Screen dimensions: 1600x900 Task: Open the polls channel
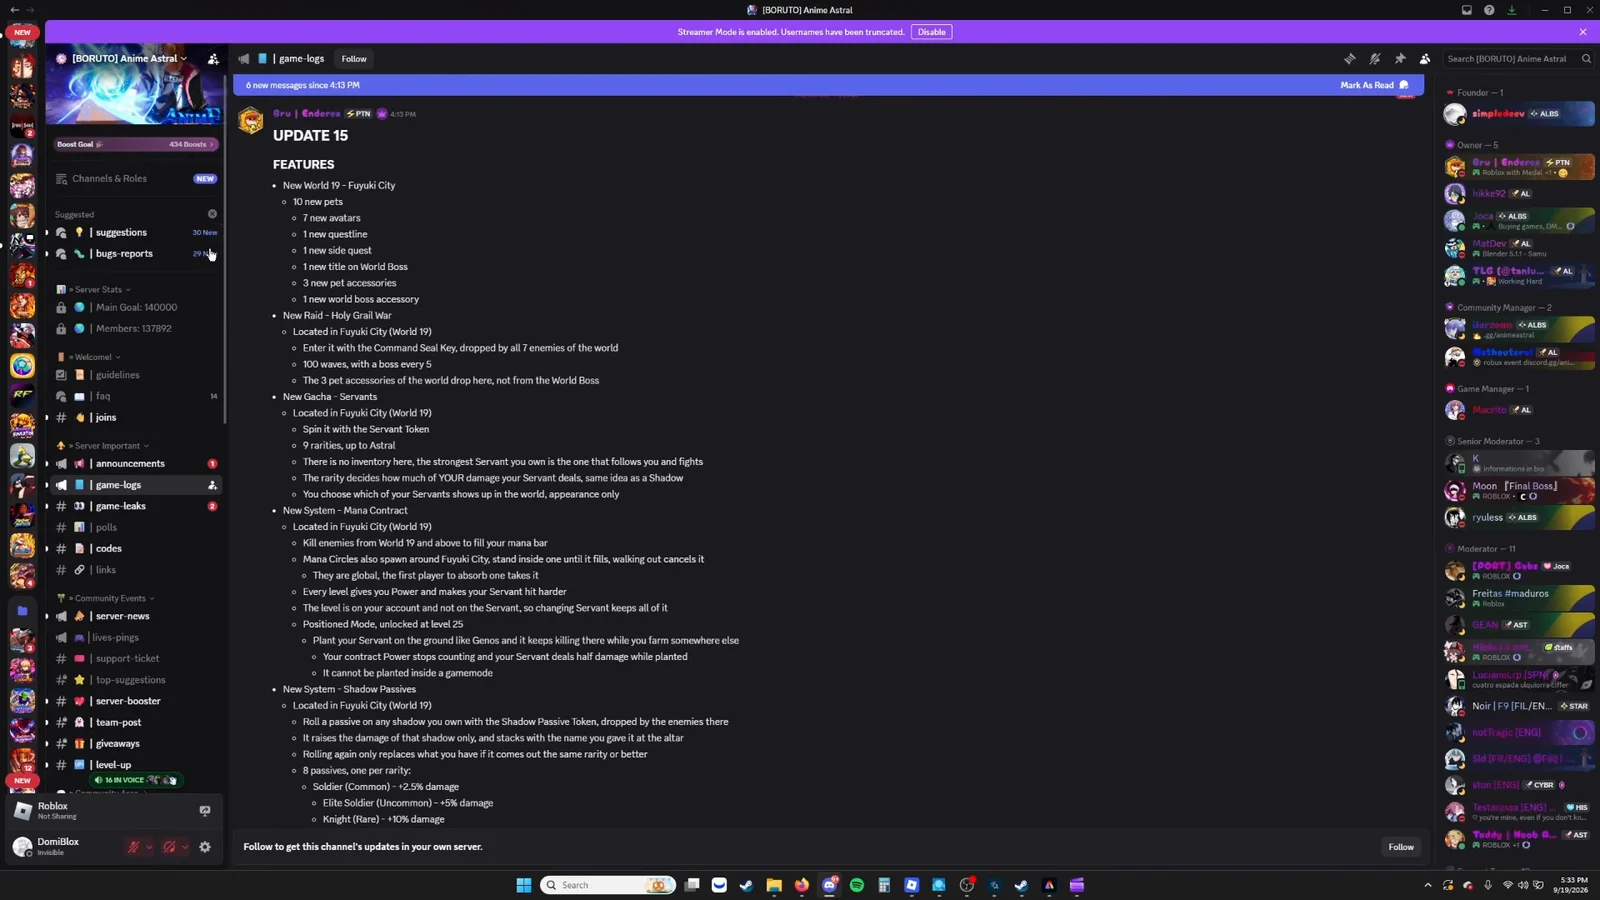click(x=135, y=527)
